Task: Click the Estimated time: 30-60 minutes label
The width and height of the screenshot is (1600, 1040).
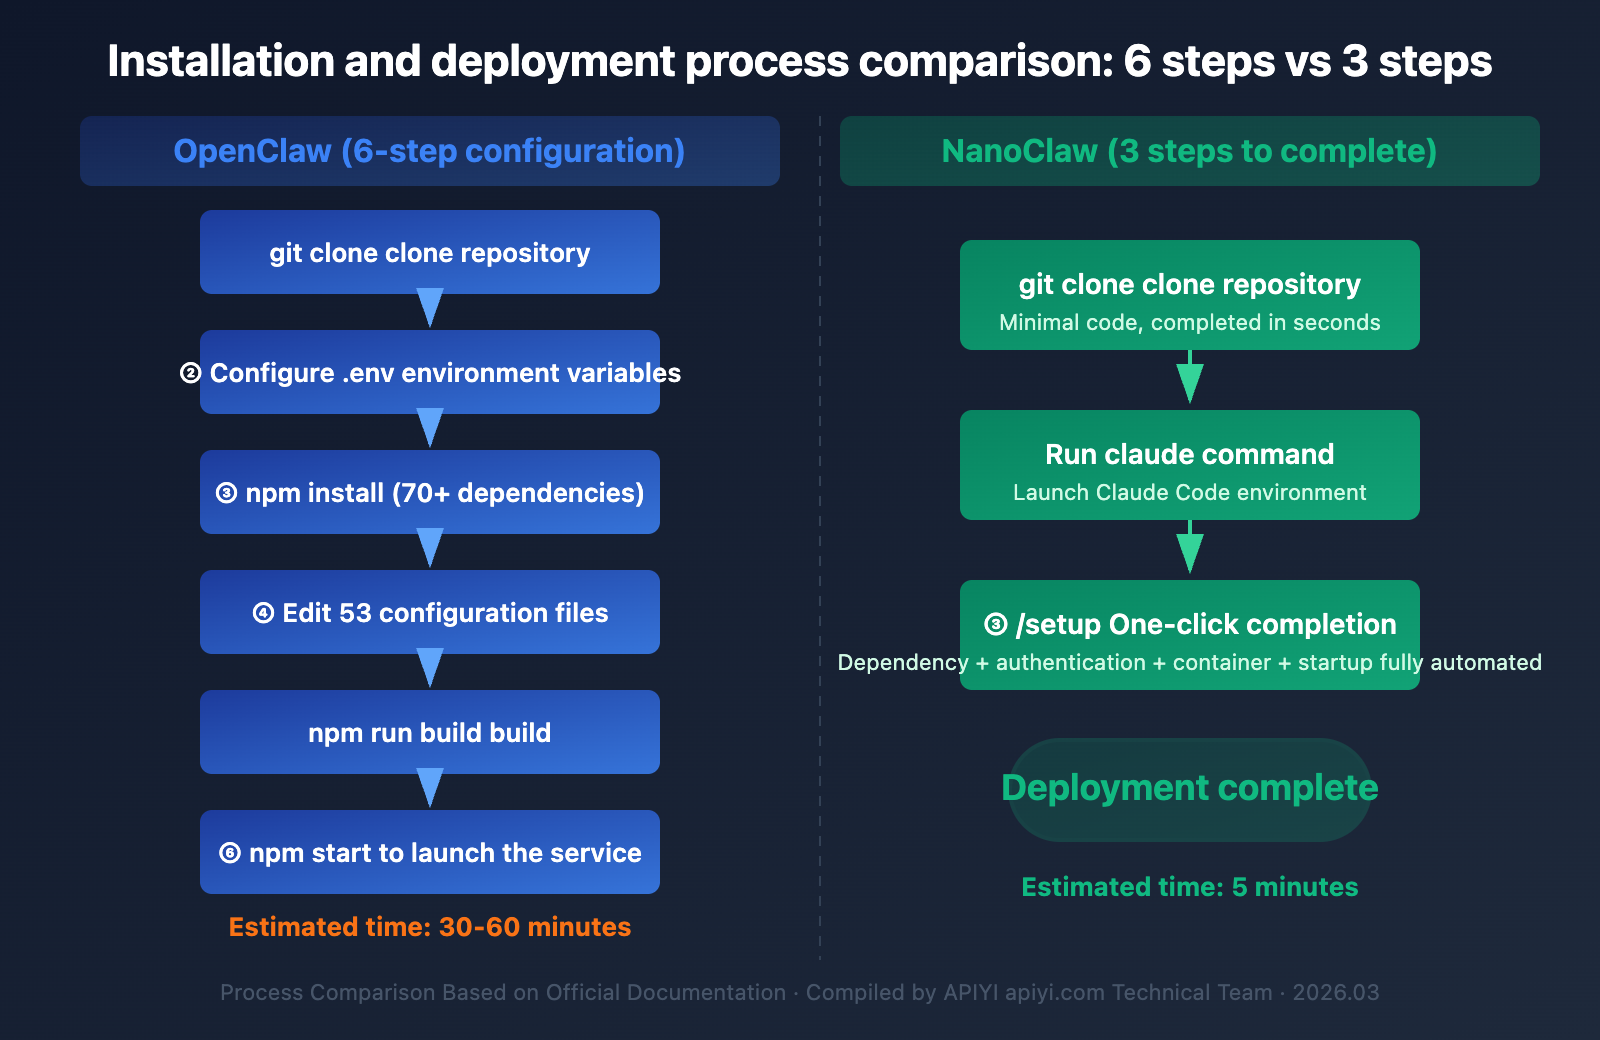Action: pyautogui.click(x=429, y=927)
